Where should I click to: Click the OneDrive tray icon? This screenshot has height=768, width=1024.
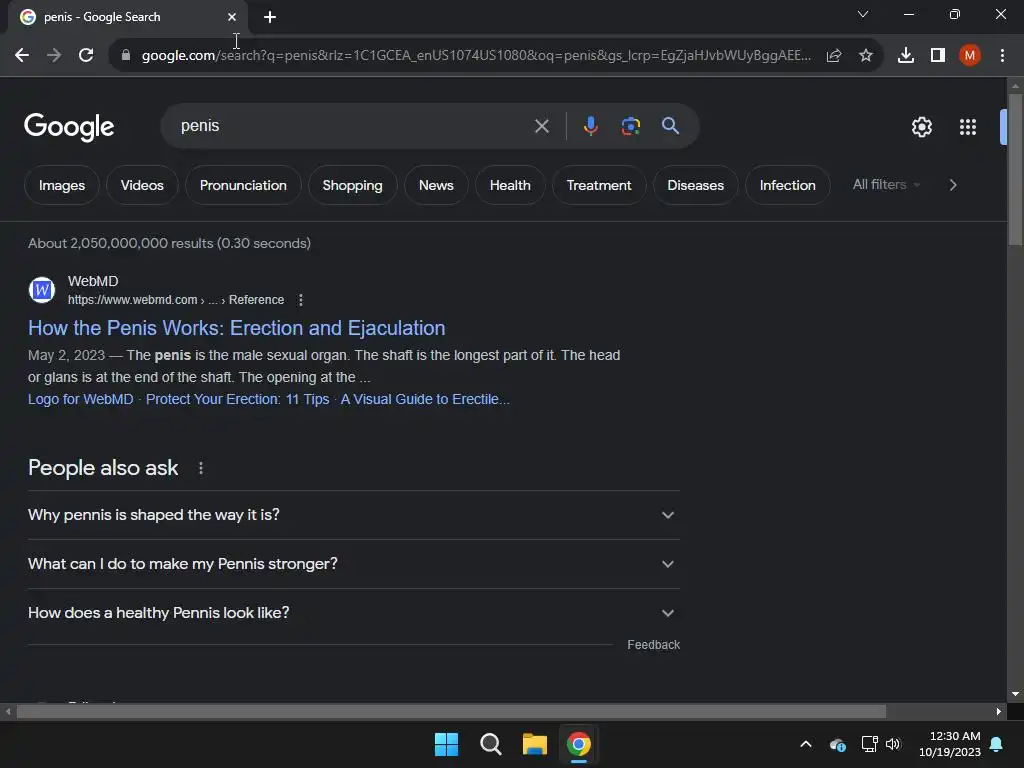837,744
